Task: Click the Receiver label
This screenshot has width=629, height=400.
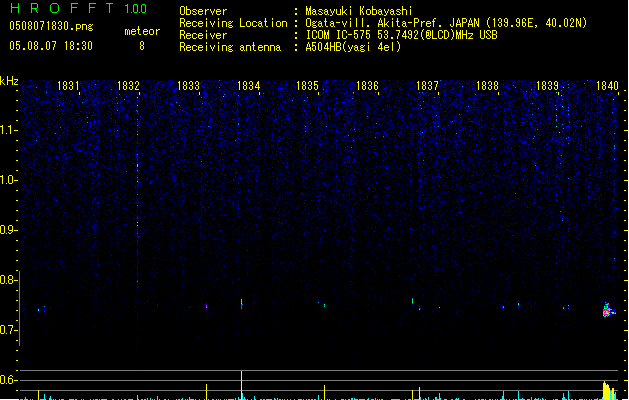Action: click(x=203, y=35)
